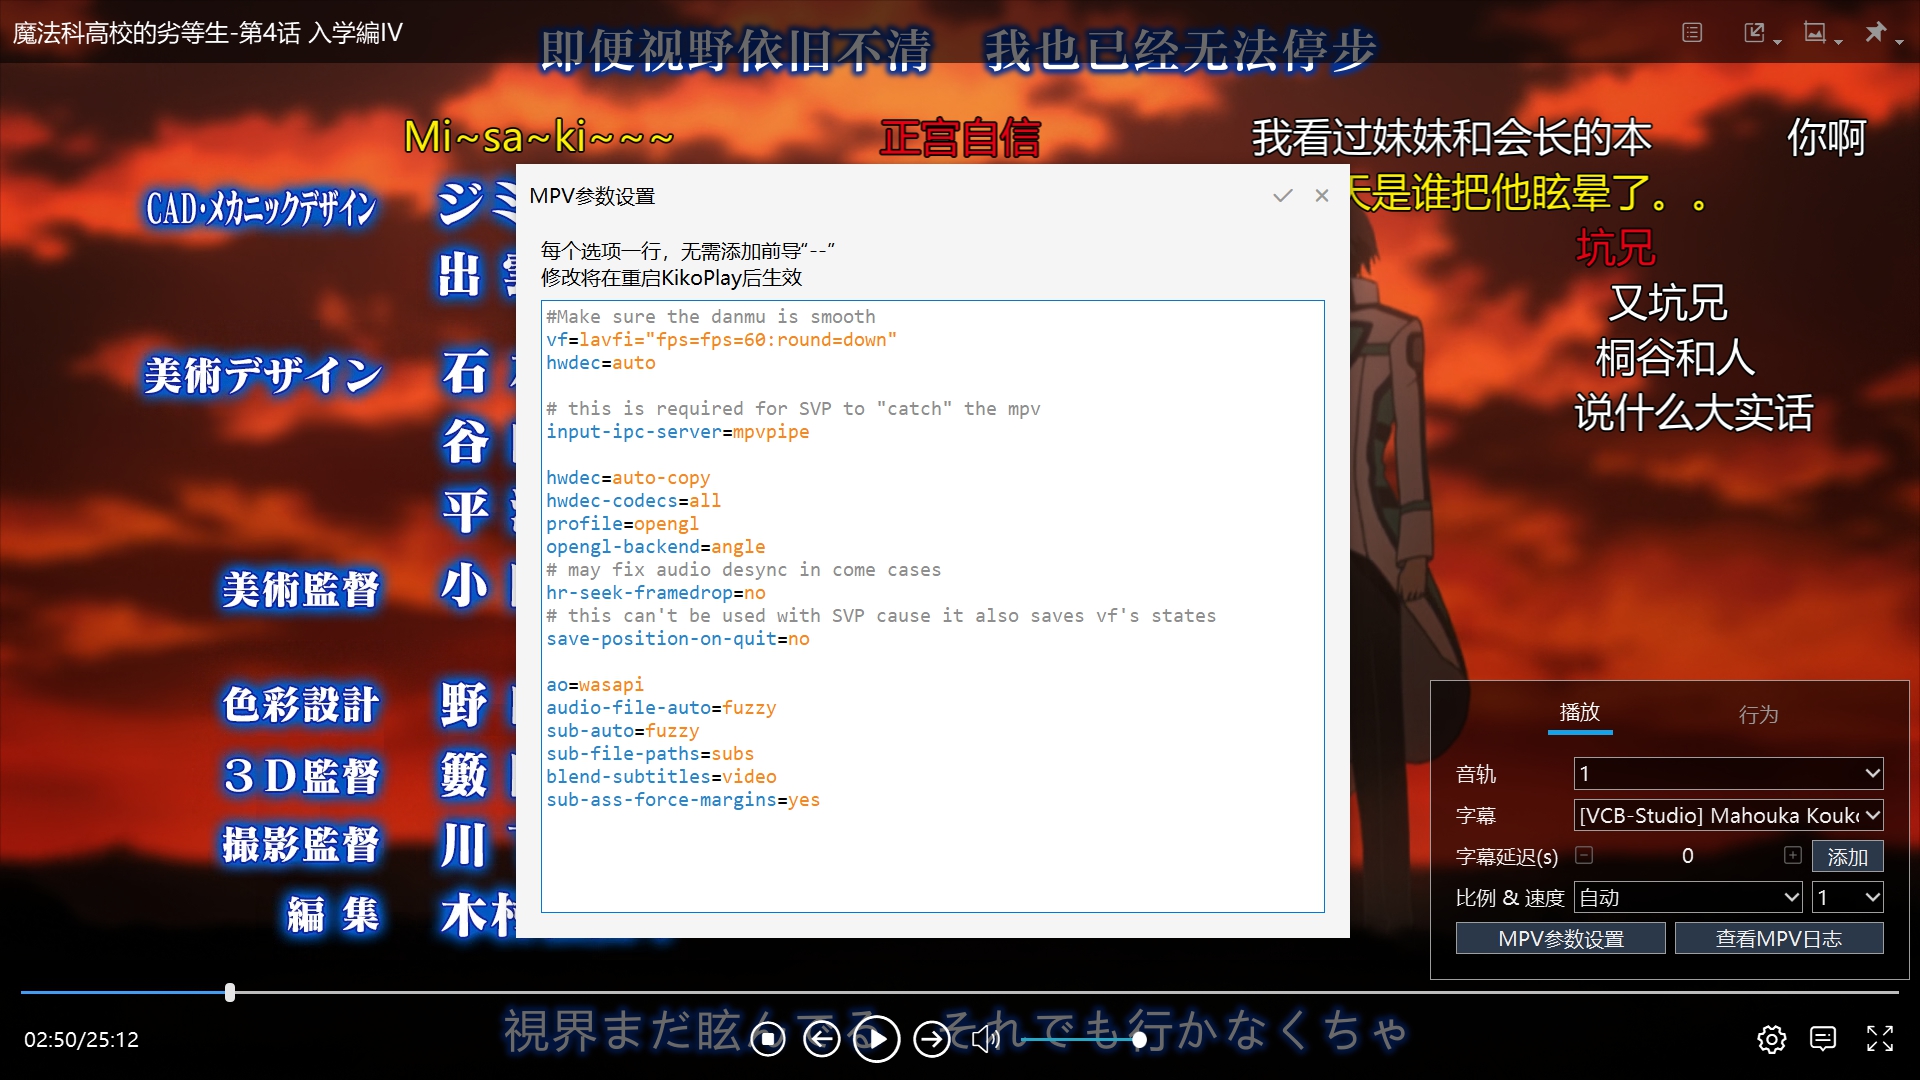Confirm MPV settings with the checkmark

coord(1283,196)
